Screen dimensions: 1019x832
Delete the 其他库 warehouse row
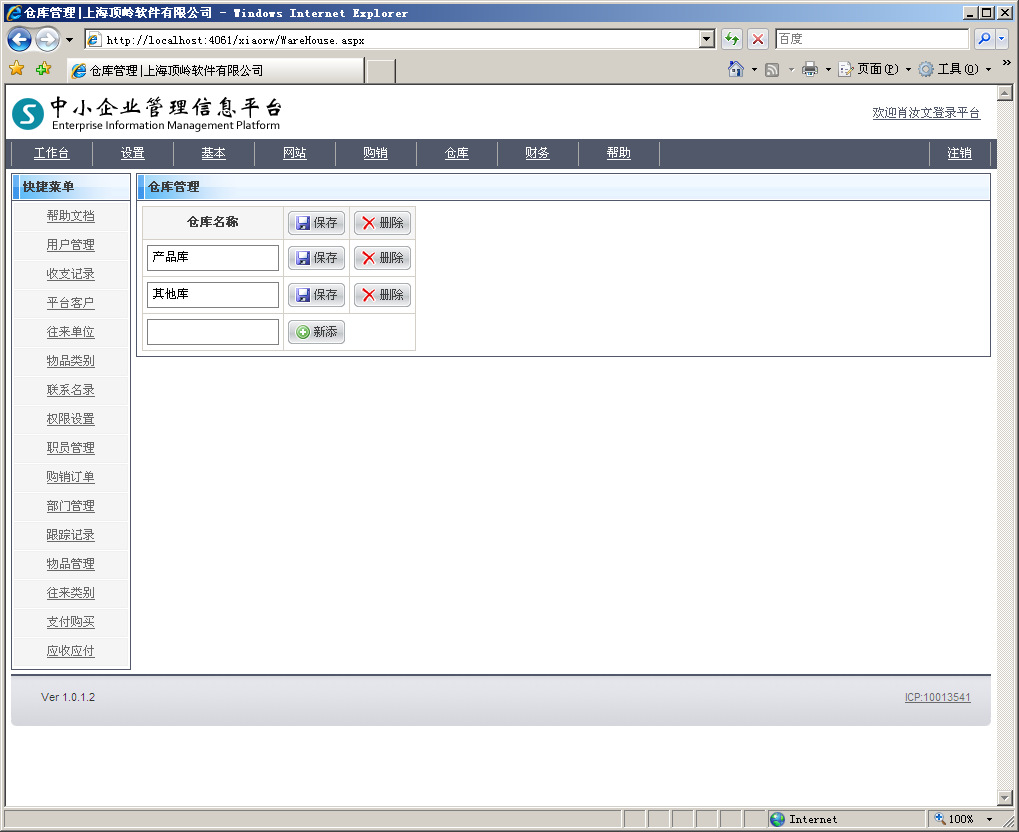[x=382, y=295]
